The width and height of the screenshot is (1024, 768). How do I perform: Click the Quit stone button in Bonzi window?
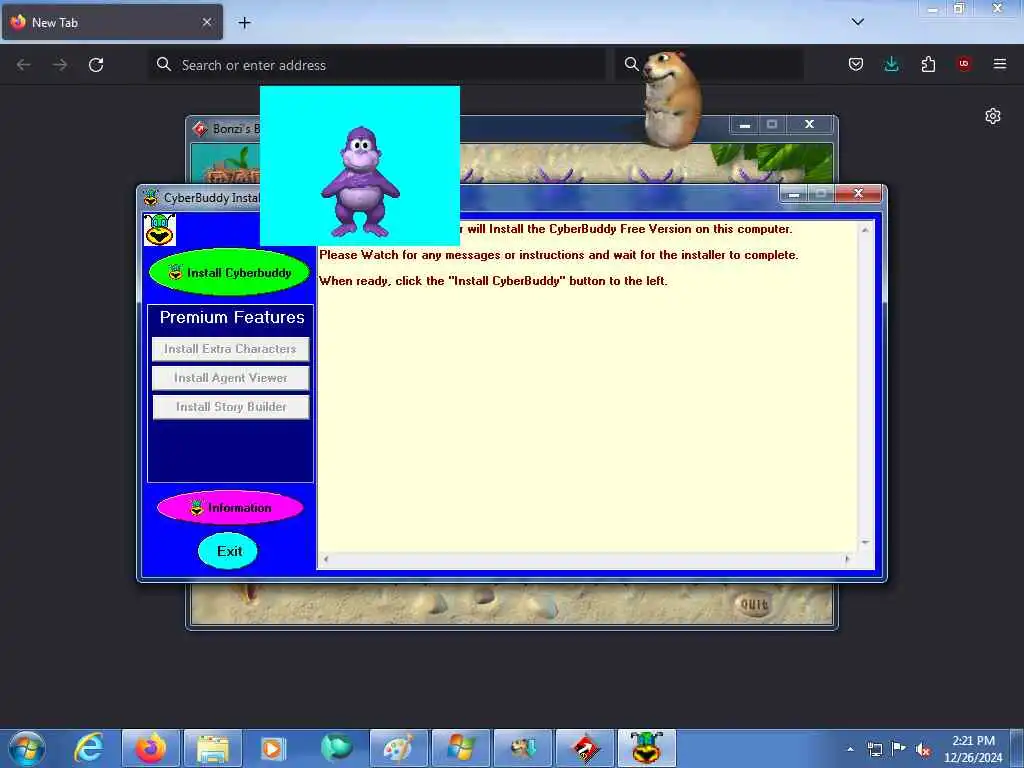[754, 605]
